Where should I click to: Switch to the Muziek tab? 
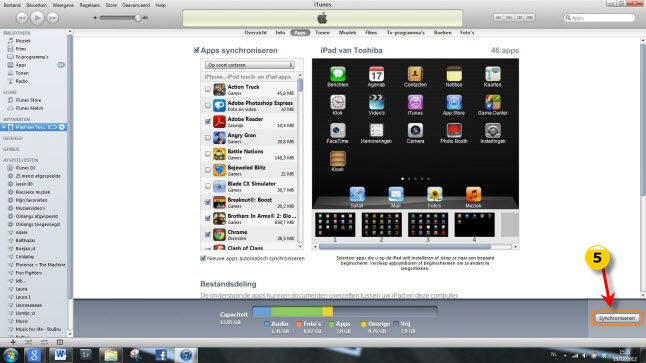tap(347, 33)
